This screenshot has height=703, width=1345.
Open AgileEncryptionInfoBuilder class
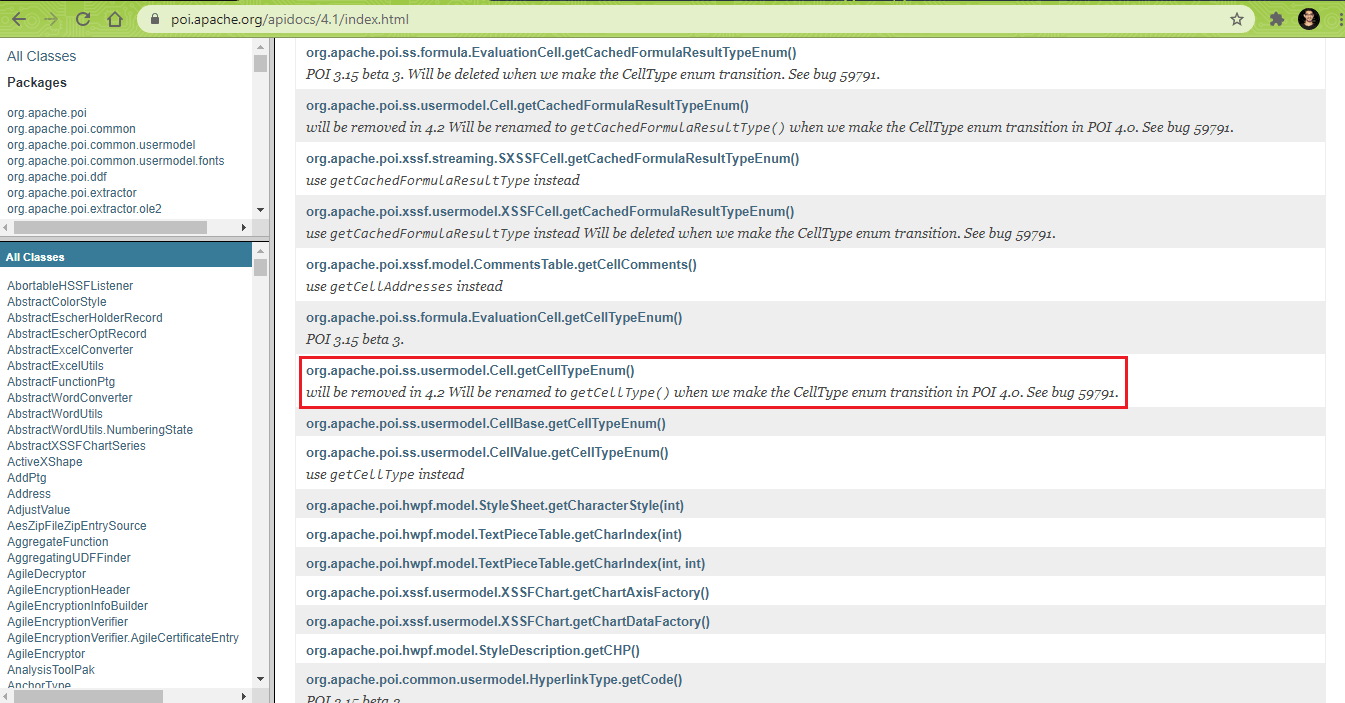point(77,606)
